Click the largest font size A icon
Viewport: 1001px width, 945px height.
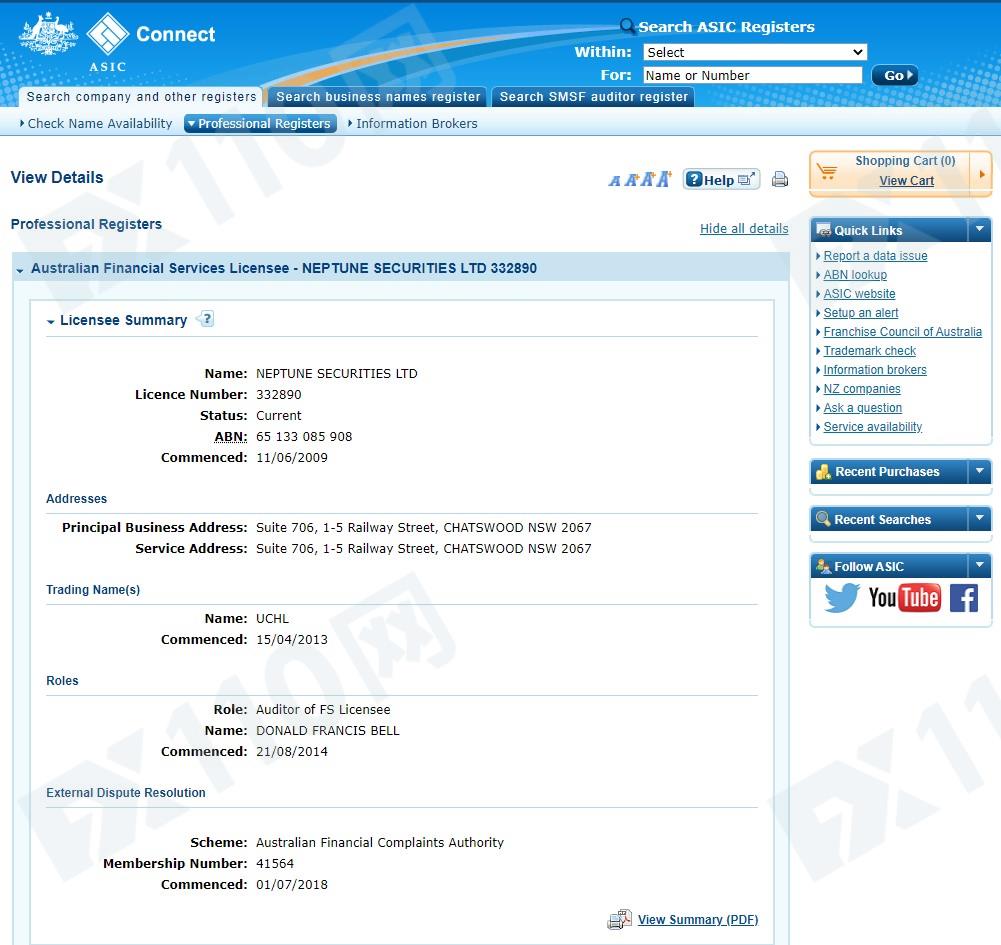tap(665, 179)
